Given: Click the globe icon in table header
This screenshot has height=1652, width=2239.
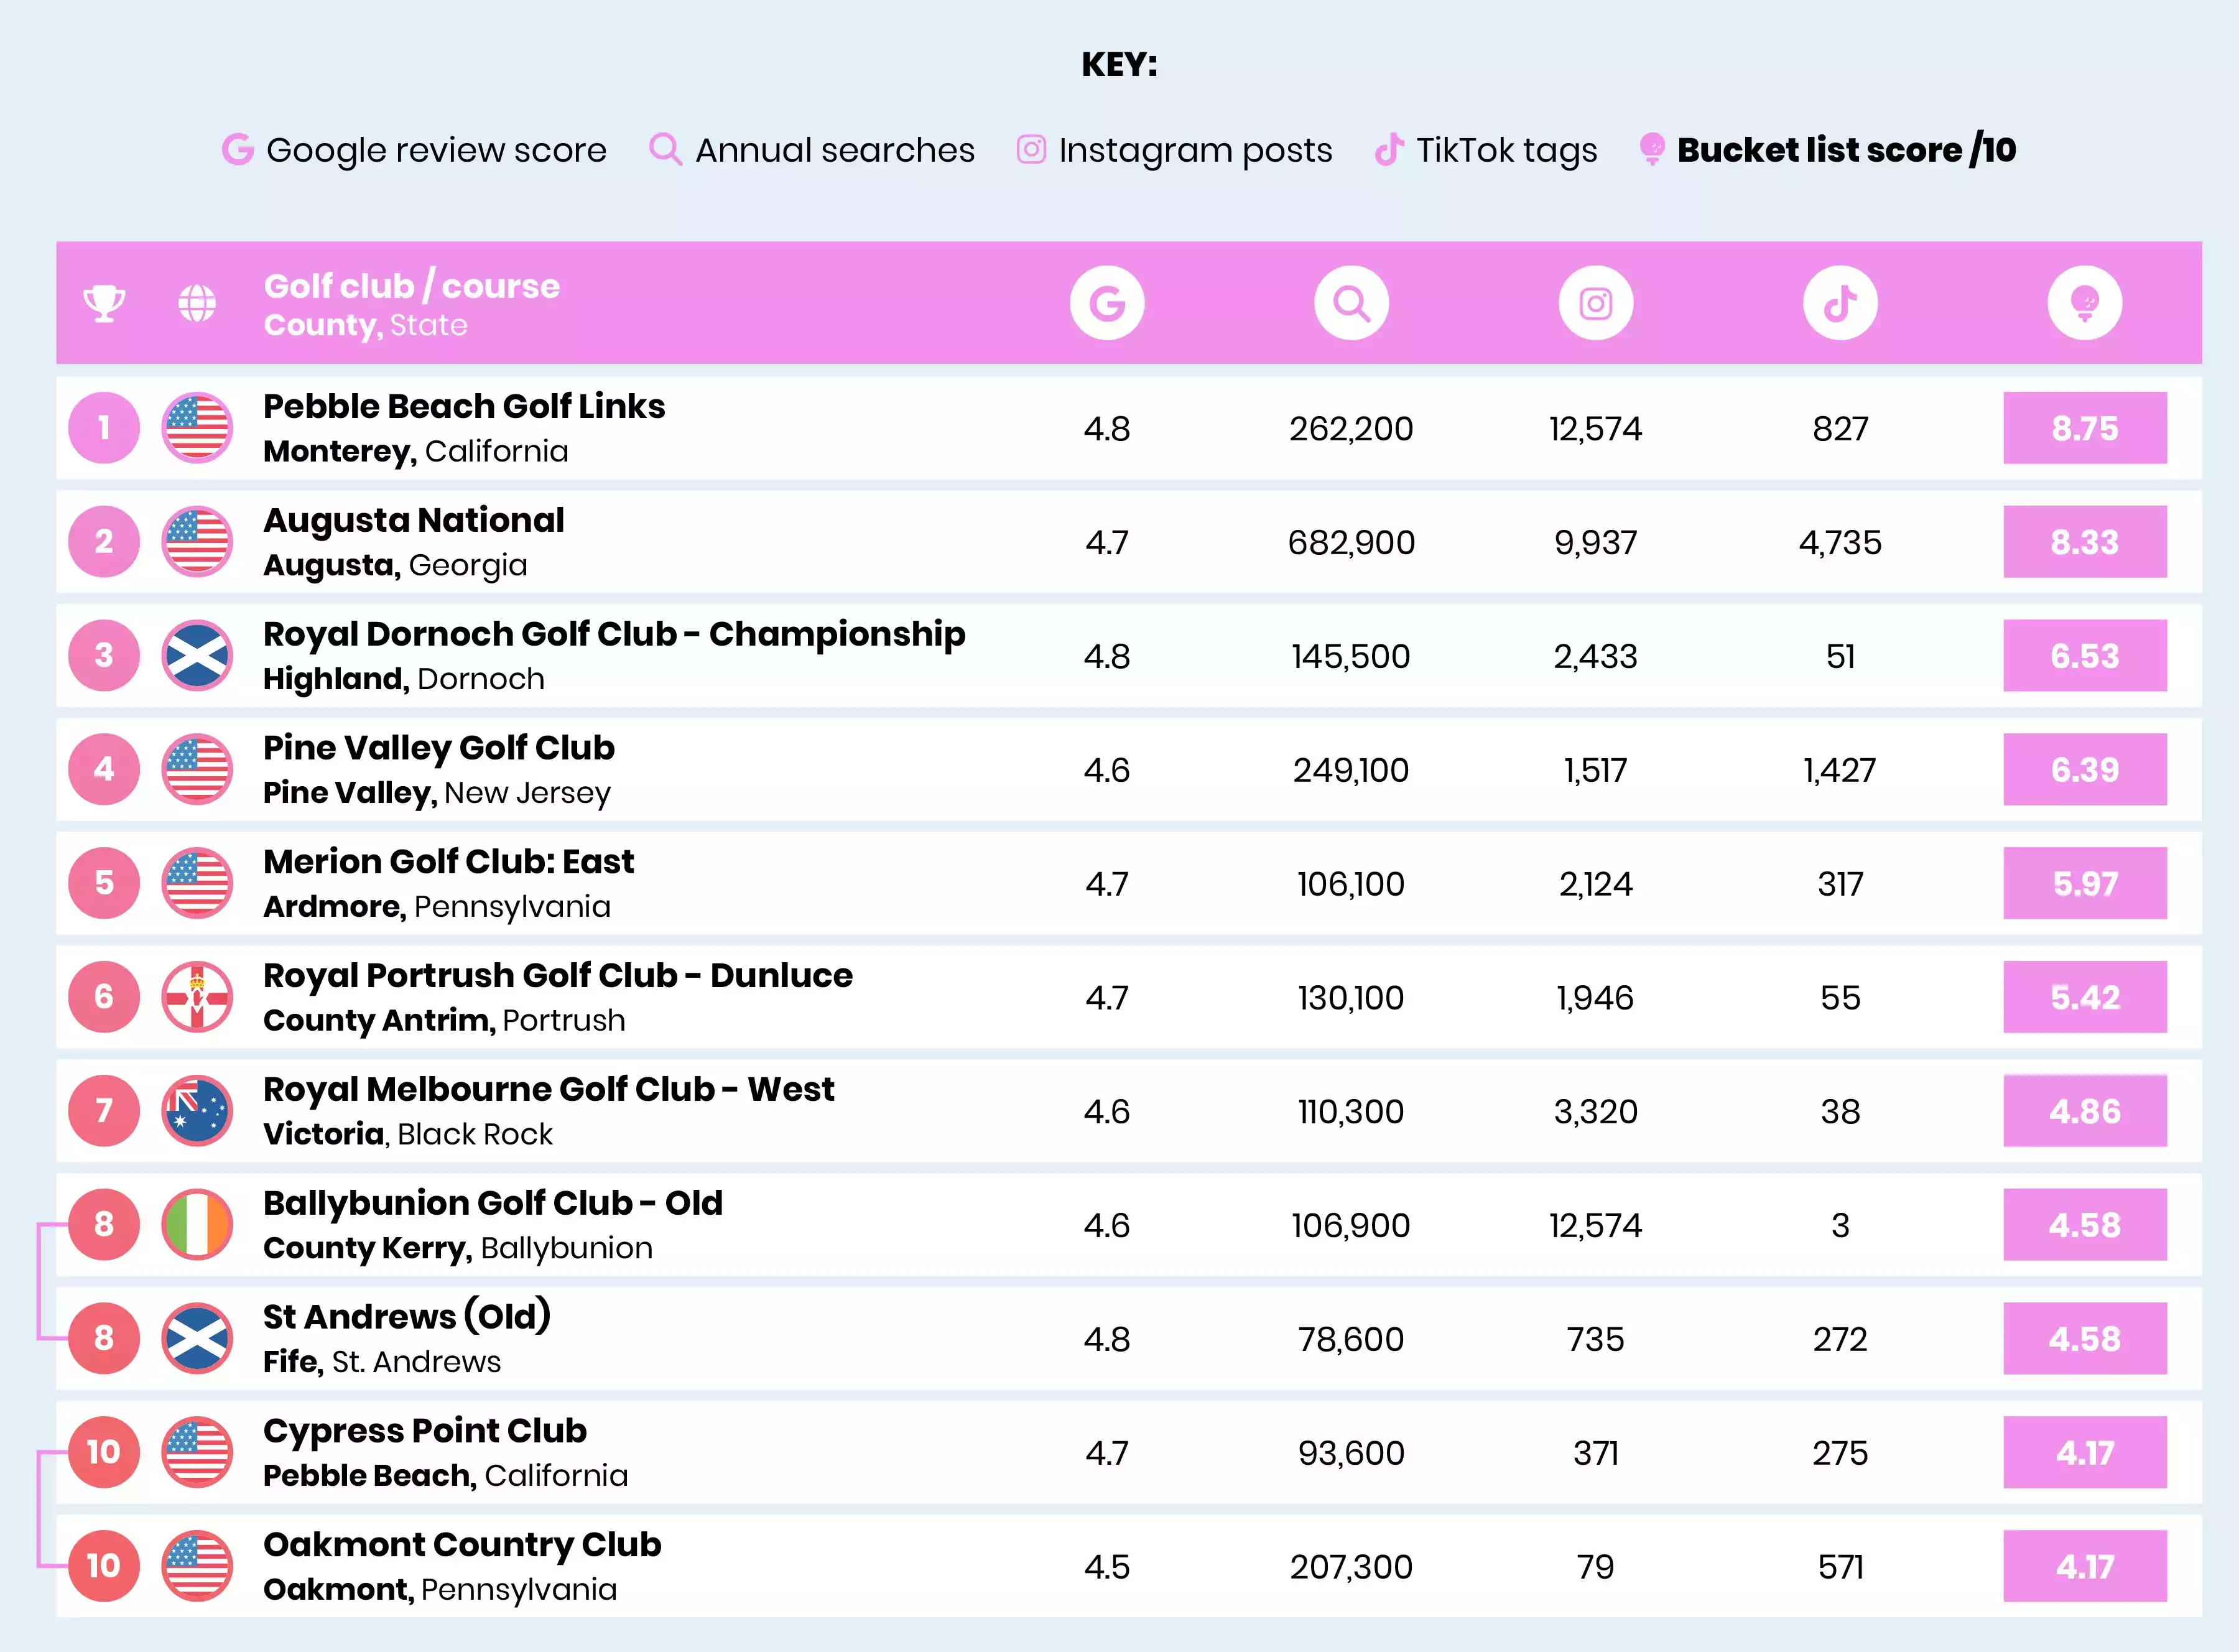Looking at the screenshot, I should [x=197, y=303].
